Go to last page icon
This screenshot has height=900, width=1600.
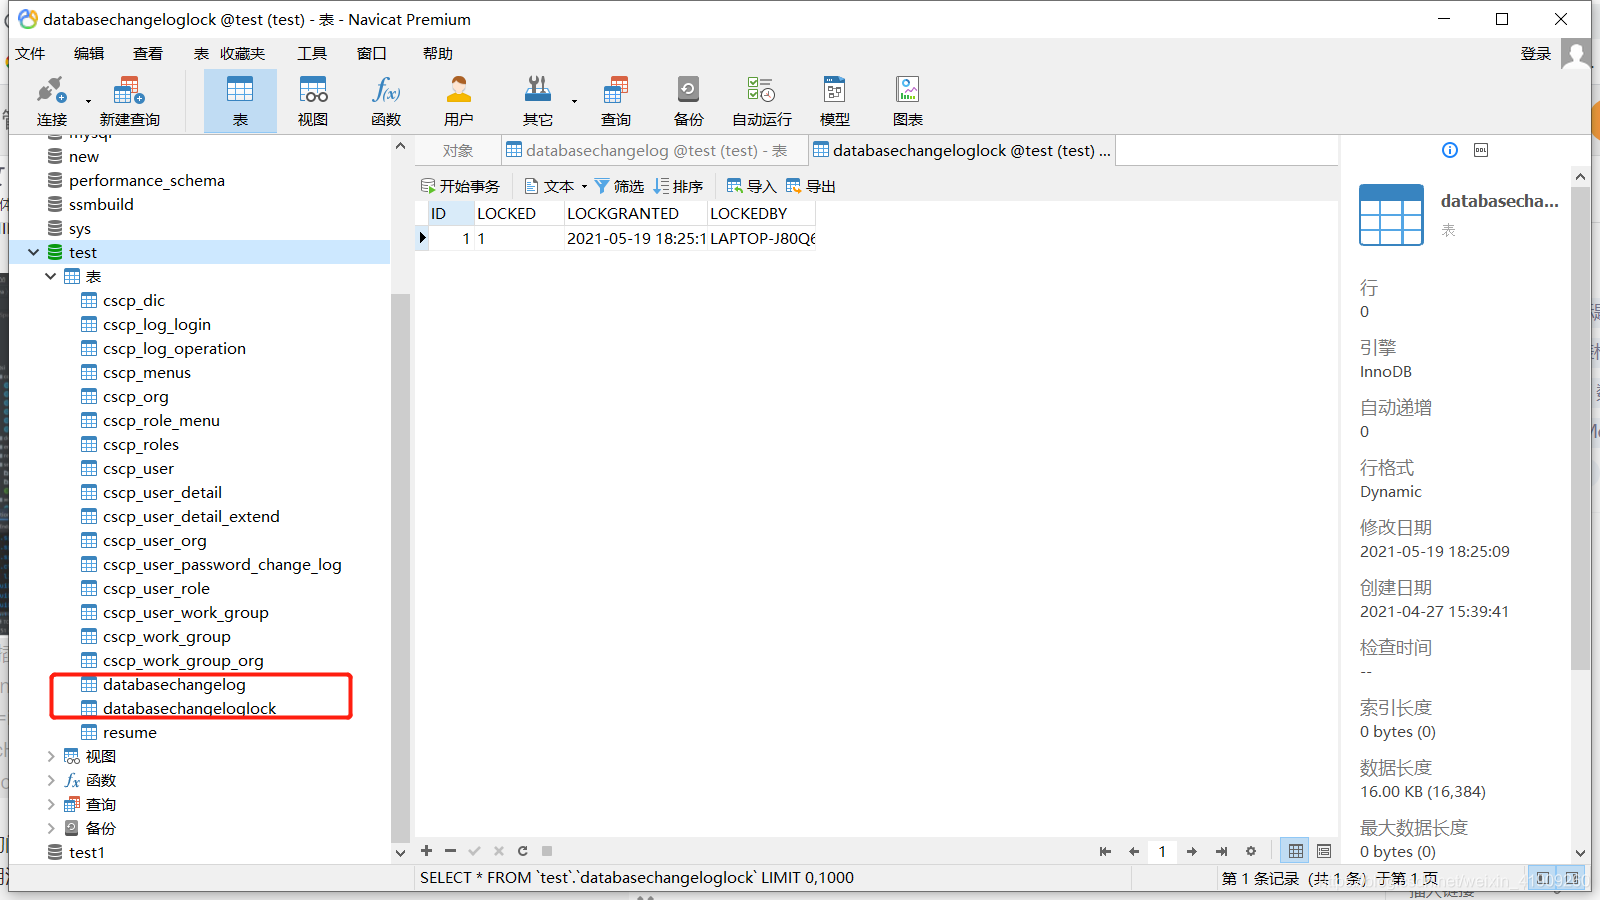[x=1221, y=851]
